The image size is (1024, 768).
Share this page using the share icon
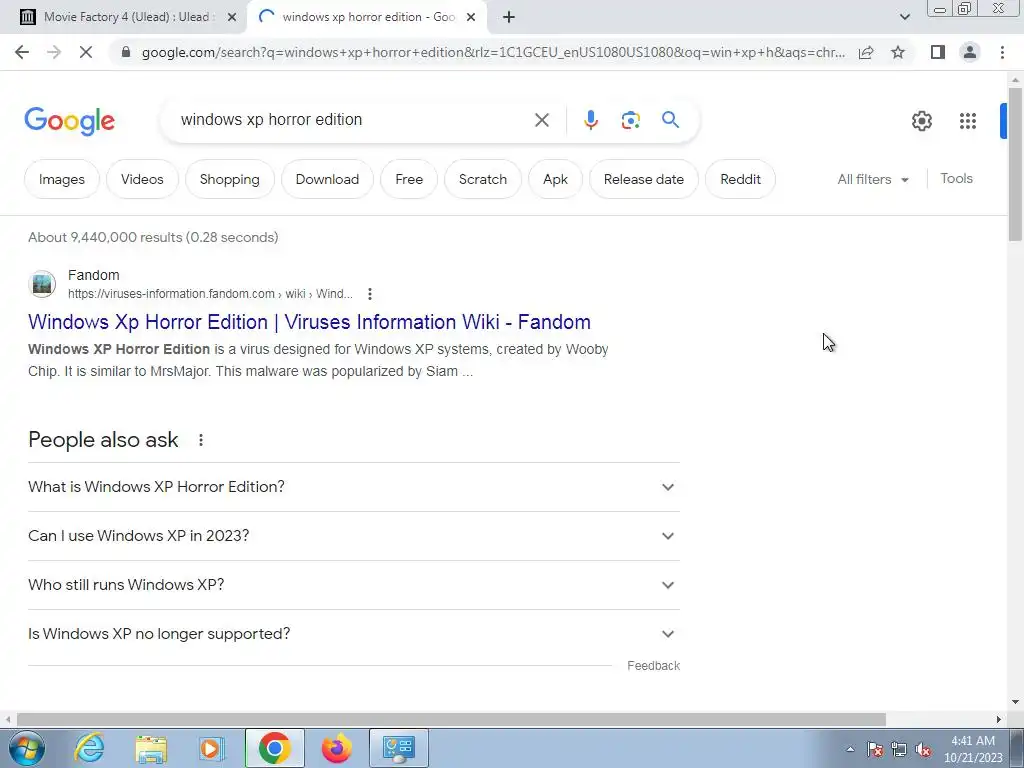(866, 52)
